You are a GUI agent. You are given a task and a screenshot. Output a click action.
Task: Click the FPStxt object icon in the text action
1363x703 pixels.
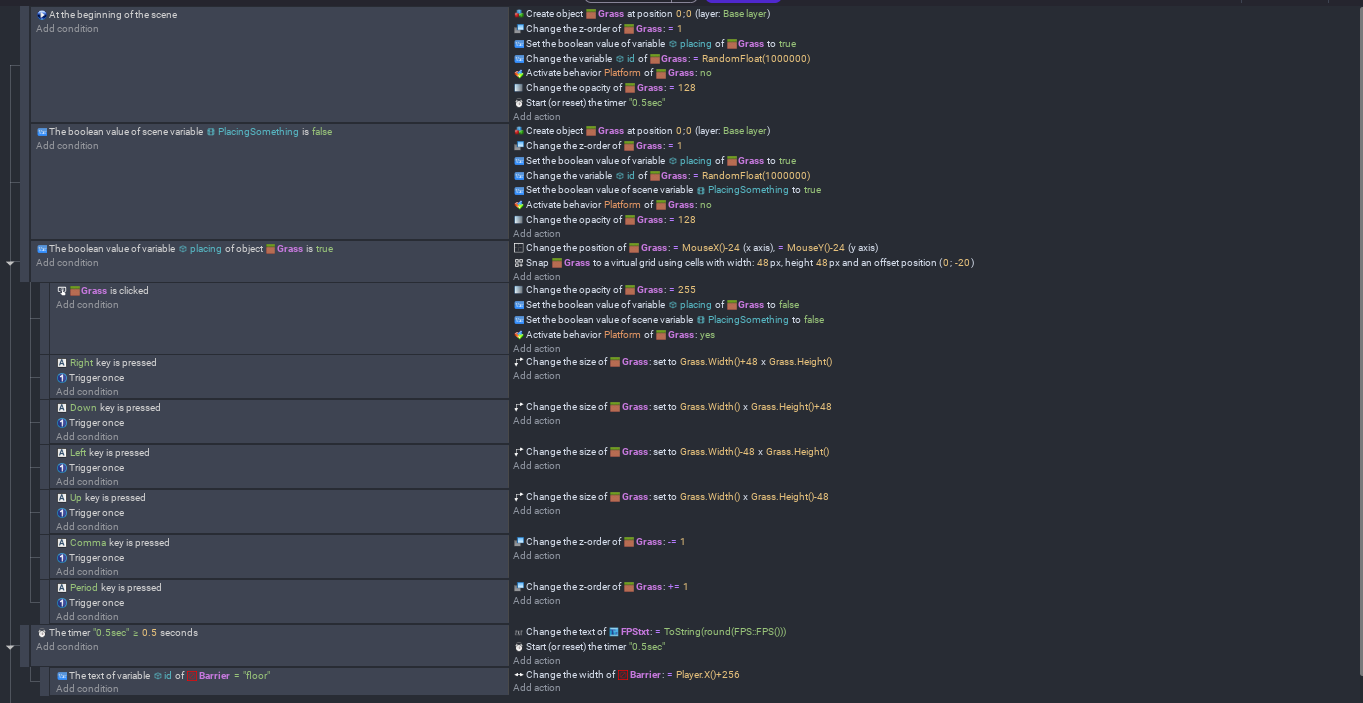[x=614, y=632]
